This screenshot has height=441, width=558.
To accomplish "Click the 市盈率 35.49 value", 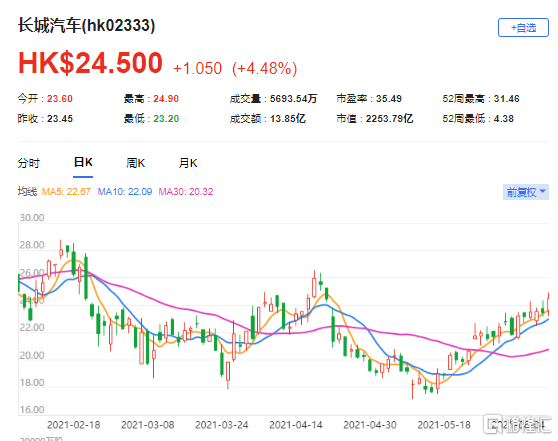I will 369,99.
